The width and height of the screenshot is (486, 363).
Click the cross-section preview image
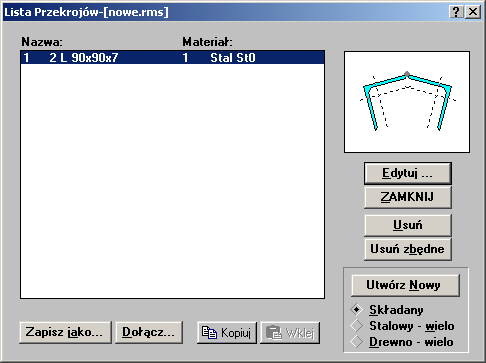click(x=407, y=102)
